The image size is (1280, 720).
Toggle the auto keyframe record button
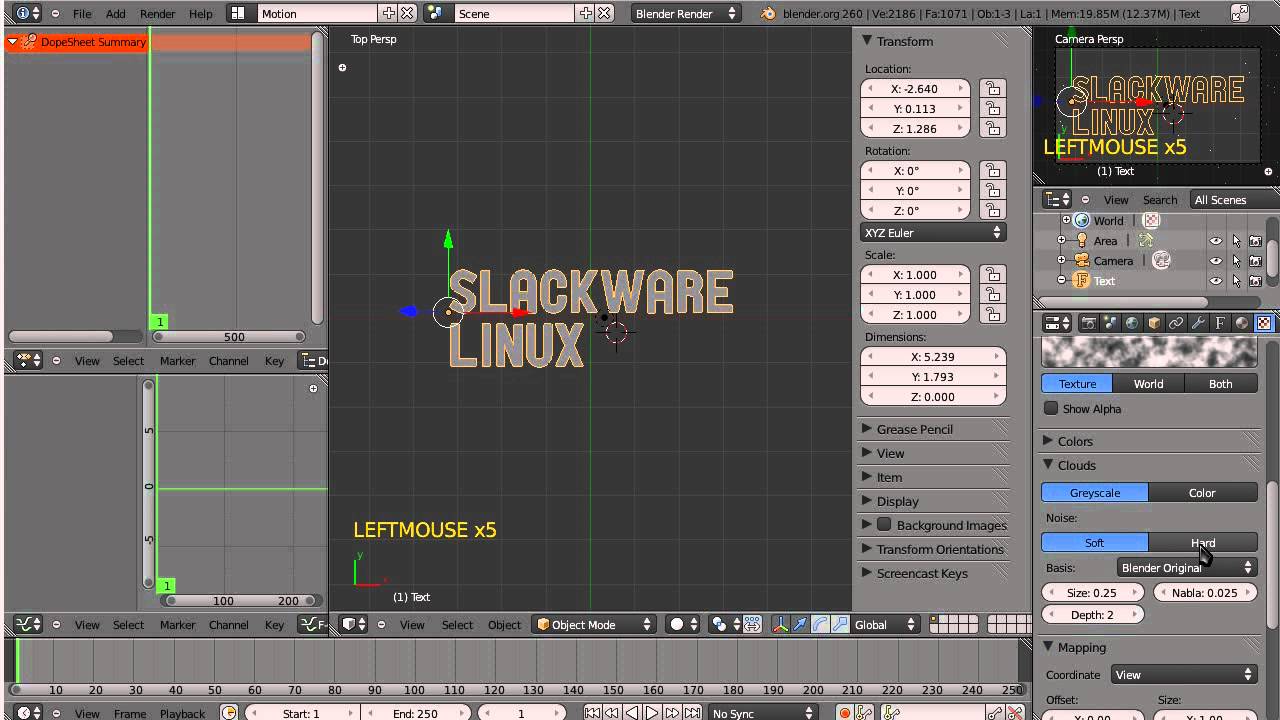(845, 713)
